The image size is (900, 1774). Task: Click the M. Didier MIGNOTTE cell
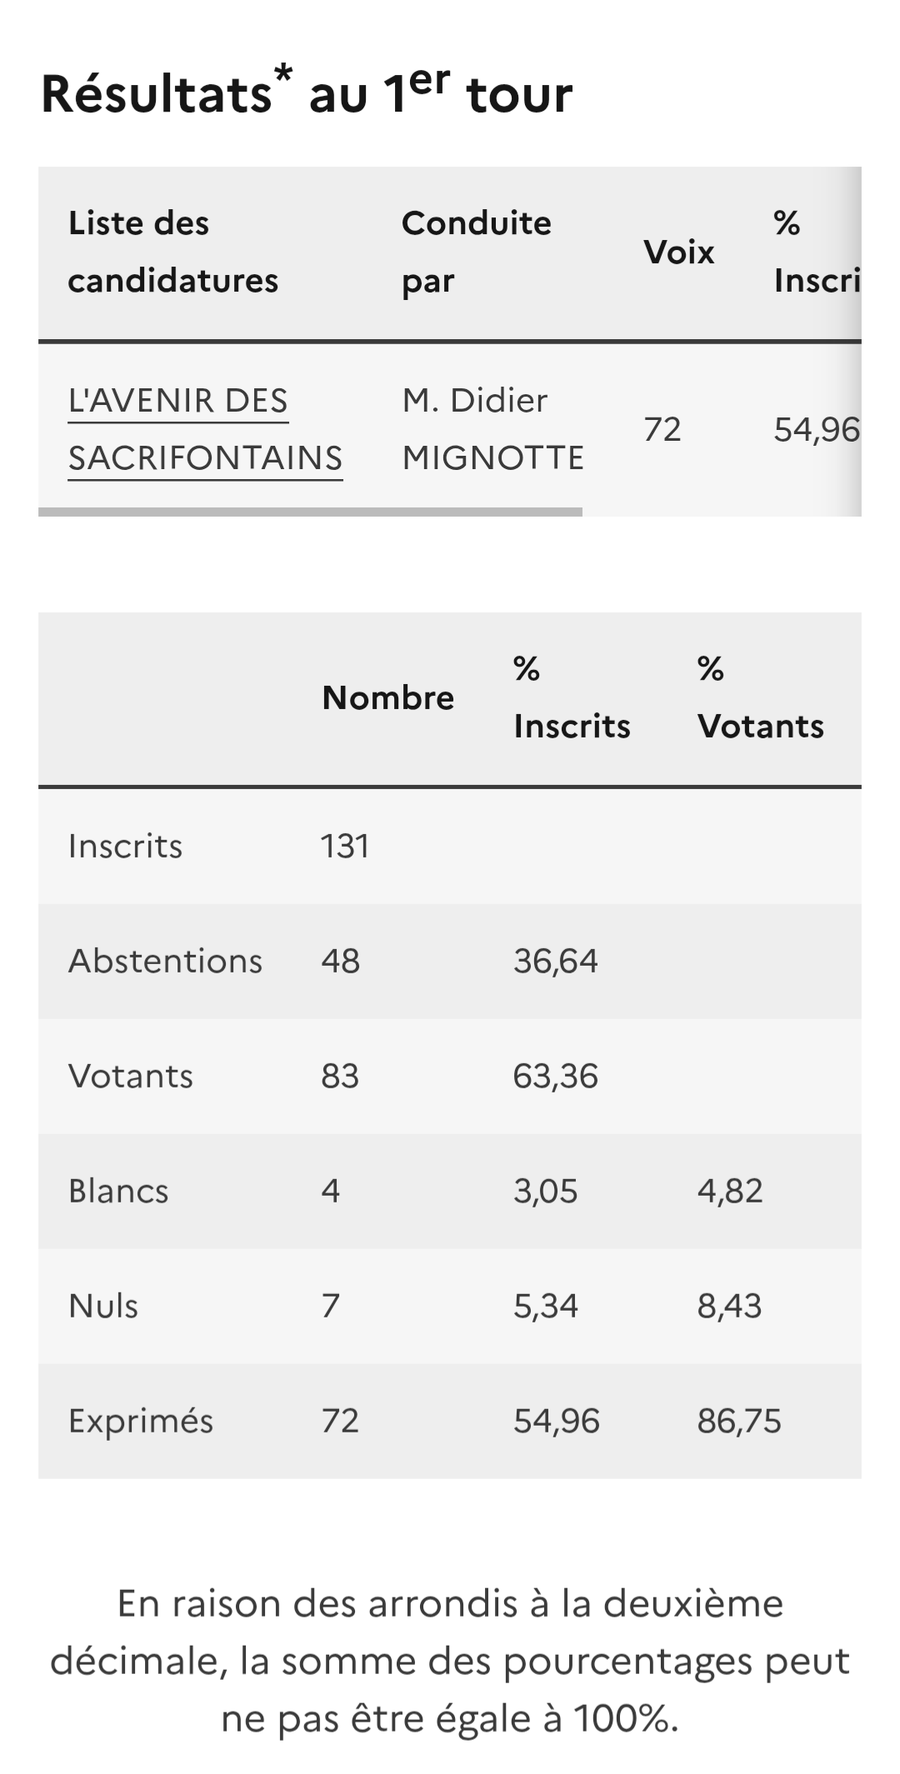point(493,429)
